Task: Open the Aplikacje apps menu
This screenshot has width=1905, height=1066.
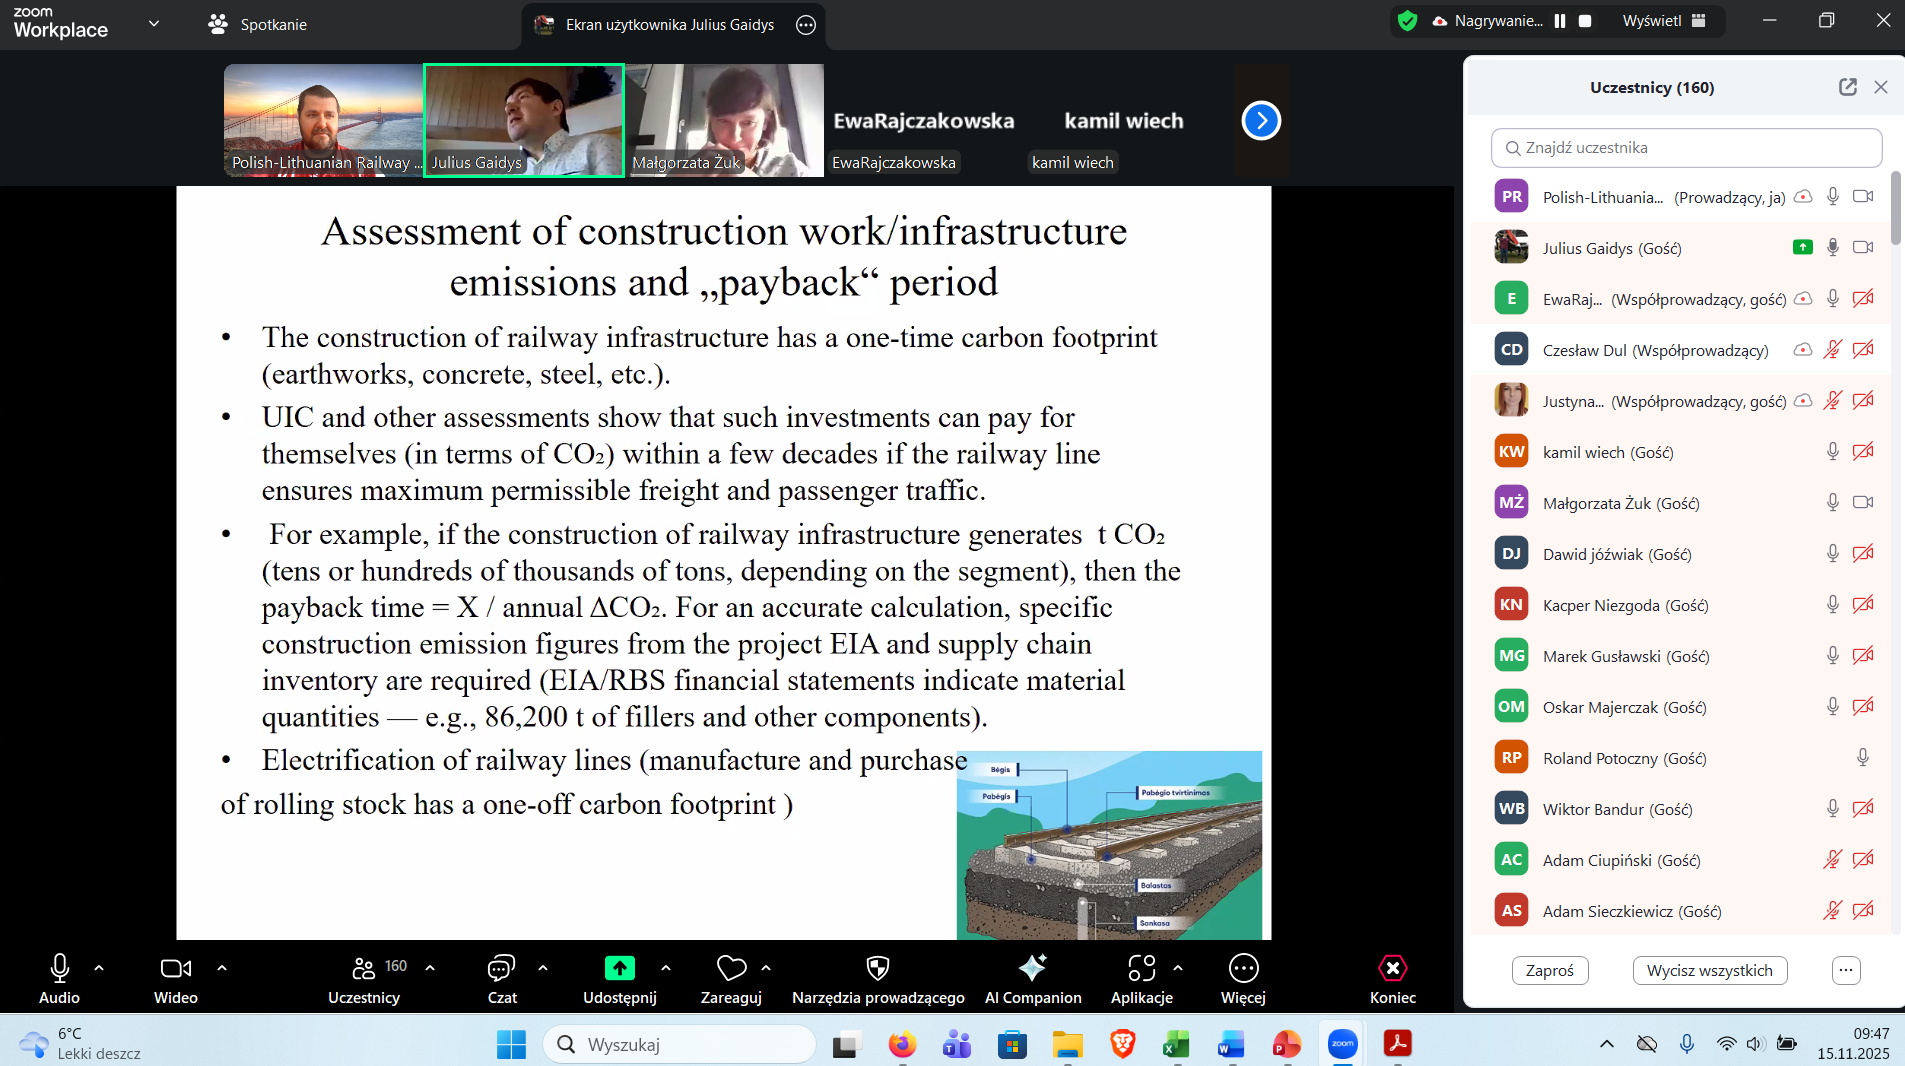Action: point(1141,969)
